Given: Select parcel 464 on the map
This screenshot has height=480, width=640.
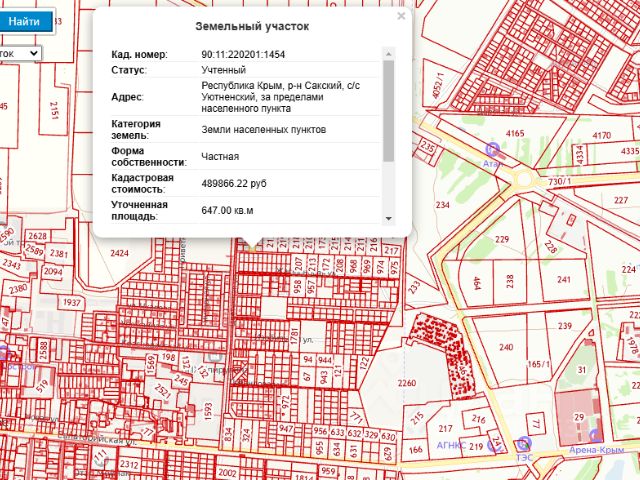Looking at the screenshot, I should coord(476,283).
